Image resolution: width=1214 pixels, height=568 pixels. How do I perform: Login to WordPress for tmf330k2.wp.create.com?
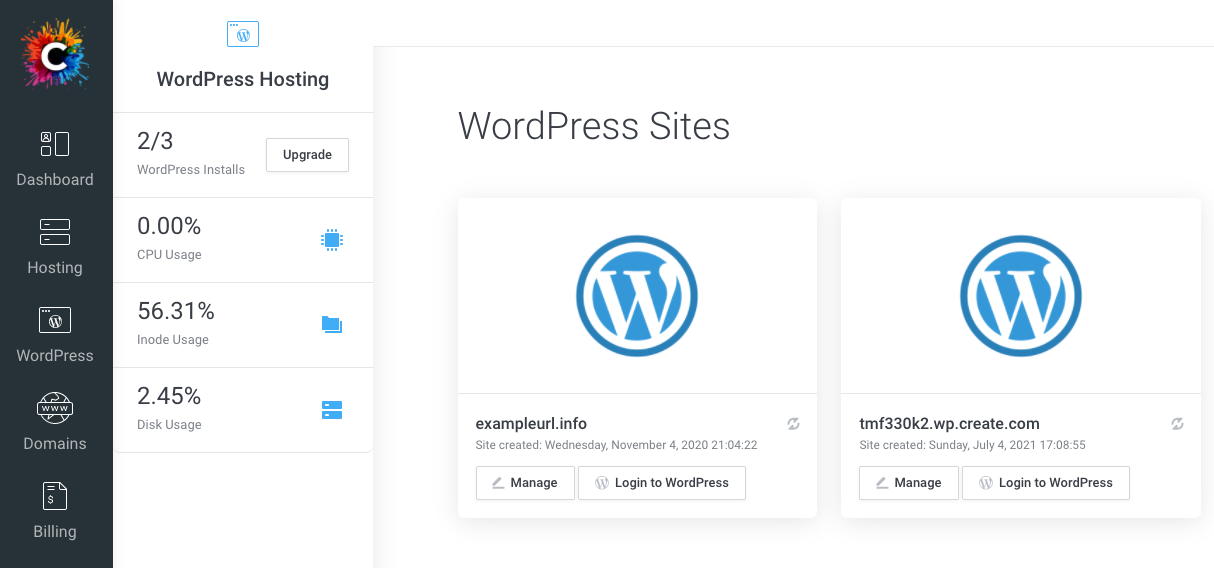(1045, 483)
